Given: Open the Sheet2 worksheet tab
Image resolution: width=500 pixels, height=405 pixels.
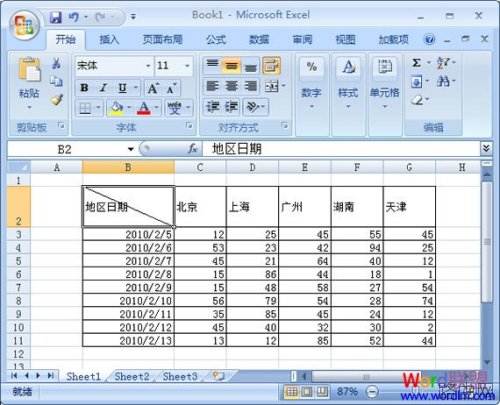Looking at the screenshot, I should pos(132,377).
